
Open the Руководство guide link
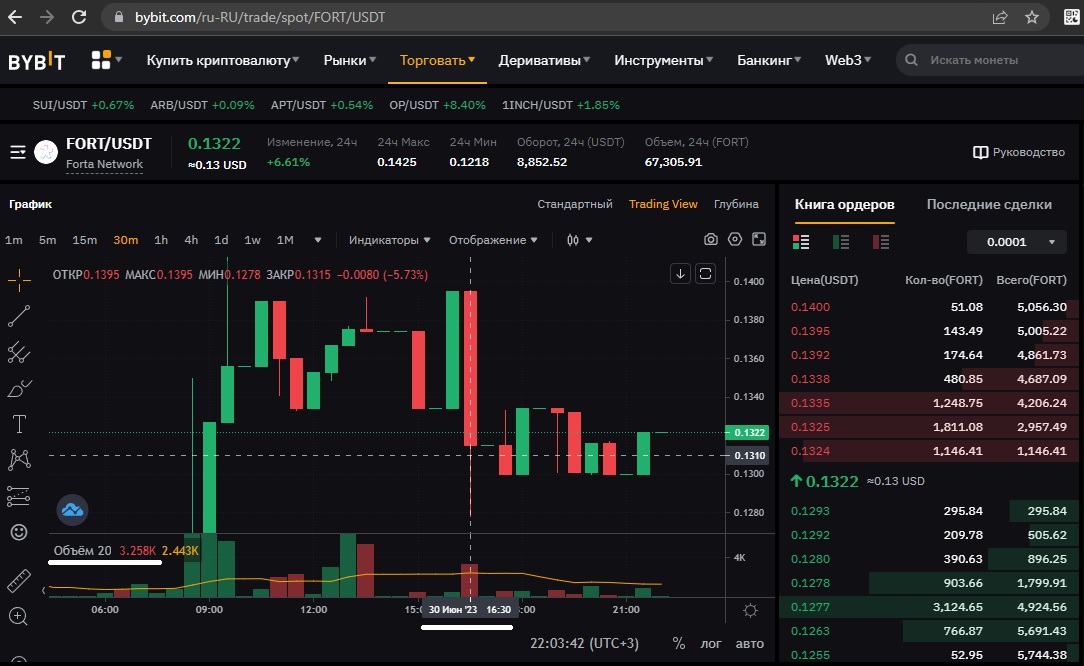[x=1018, y=152]
